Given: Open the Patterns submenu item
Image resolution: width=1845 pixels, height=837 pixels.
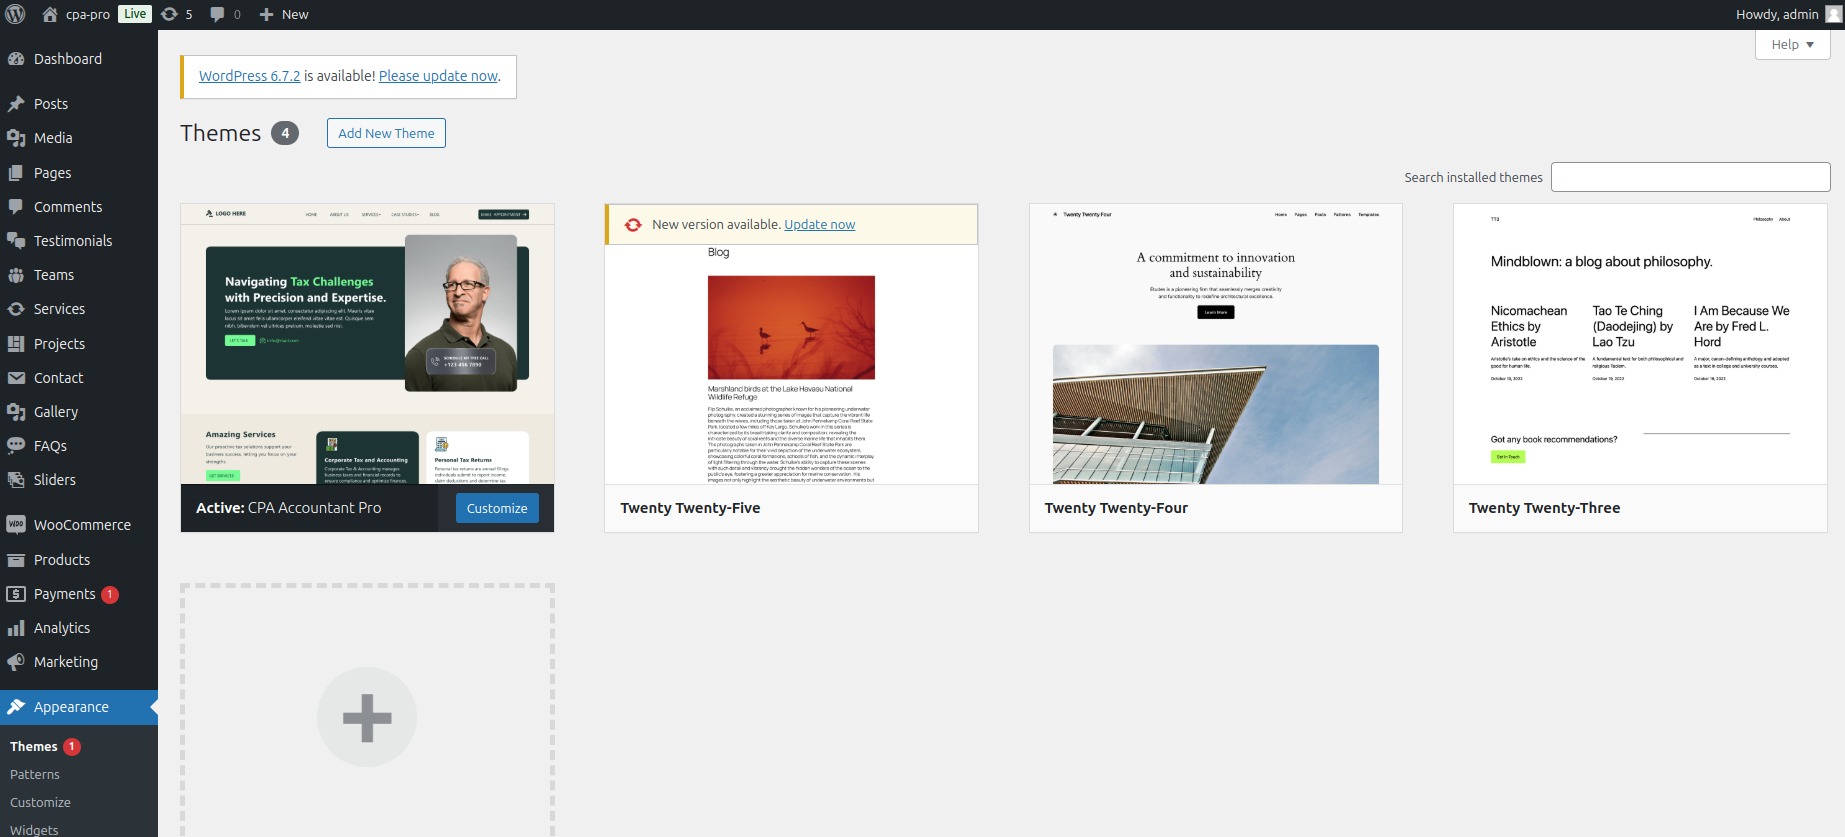Looking at the screenshot, I should [35, 775].
